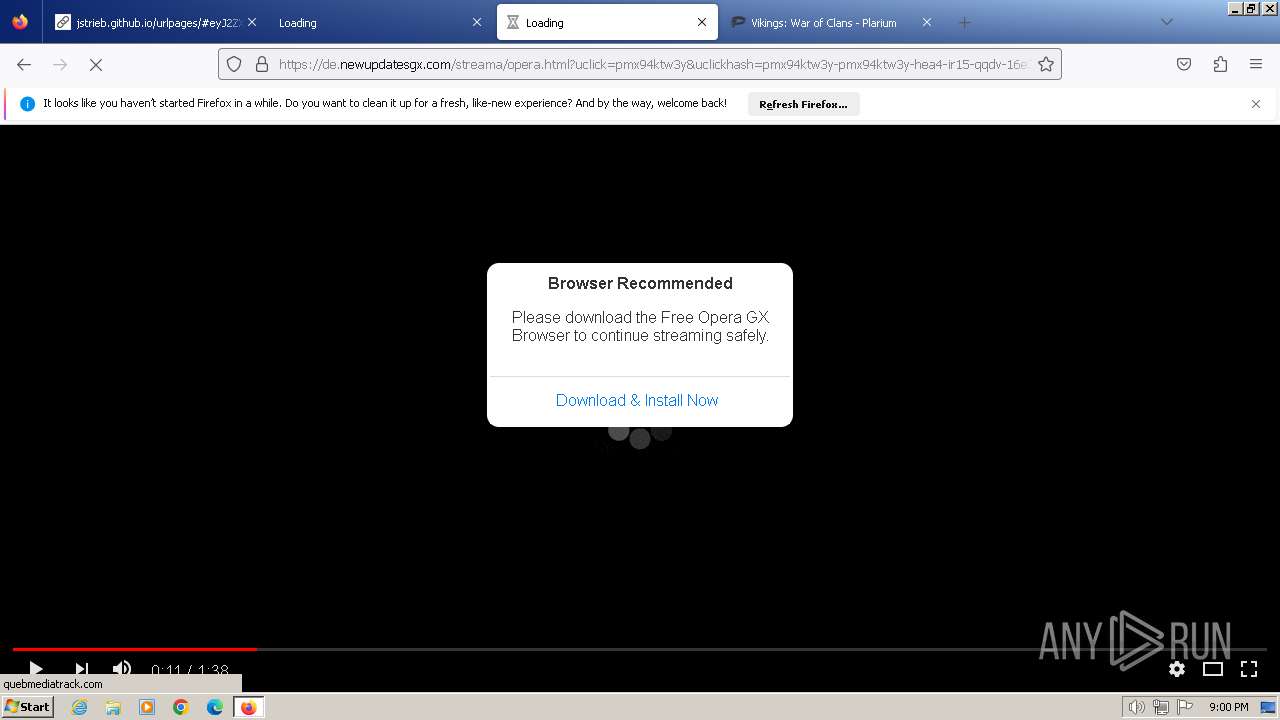
Task: Open video settings gear
Action: tap(1177, 669)
